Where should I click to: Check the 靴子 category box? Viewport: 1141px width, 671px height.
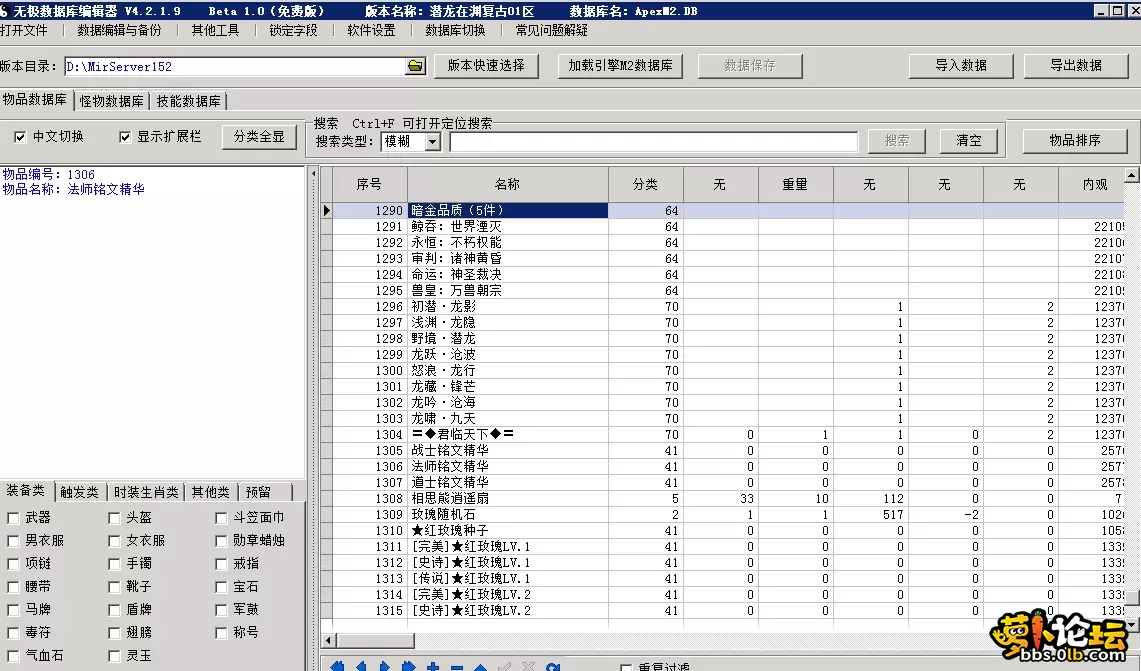(114, 587)
